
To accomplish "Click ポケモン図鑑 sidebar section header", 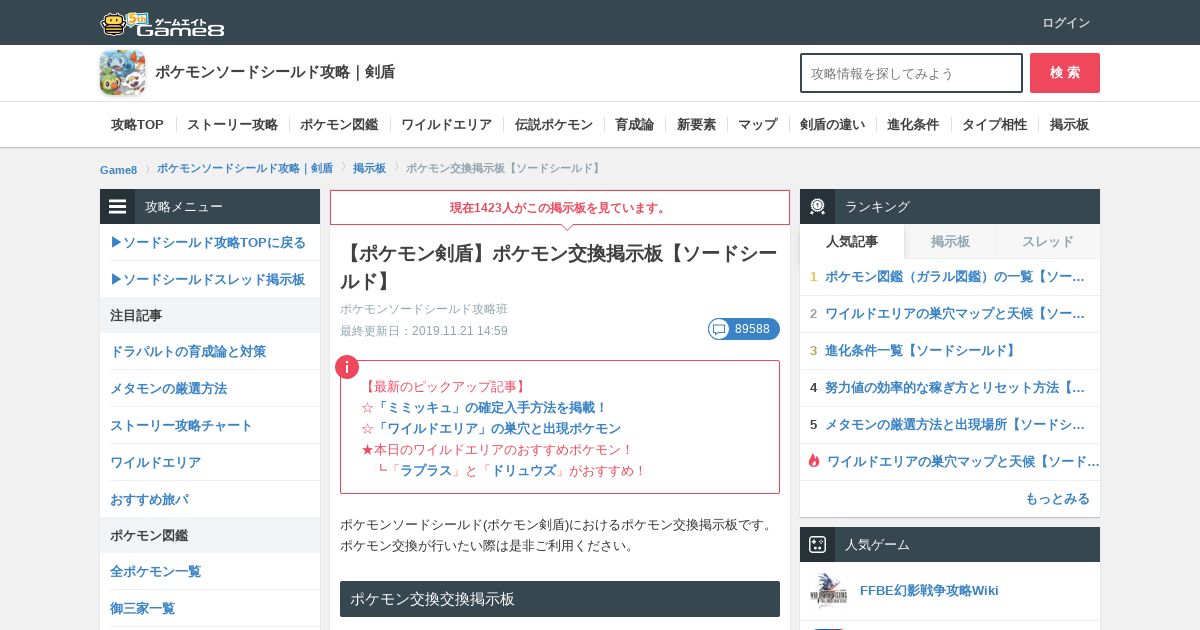I will coord(210,535).
